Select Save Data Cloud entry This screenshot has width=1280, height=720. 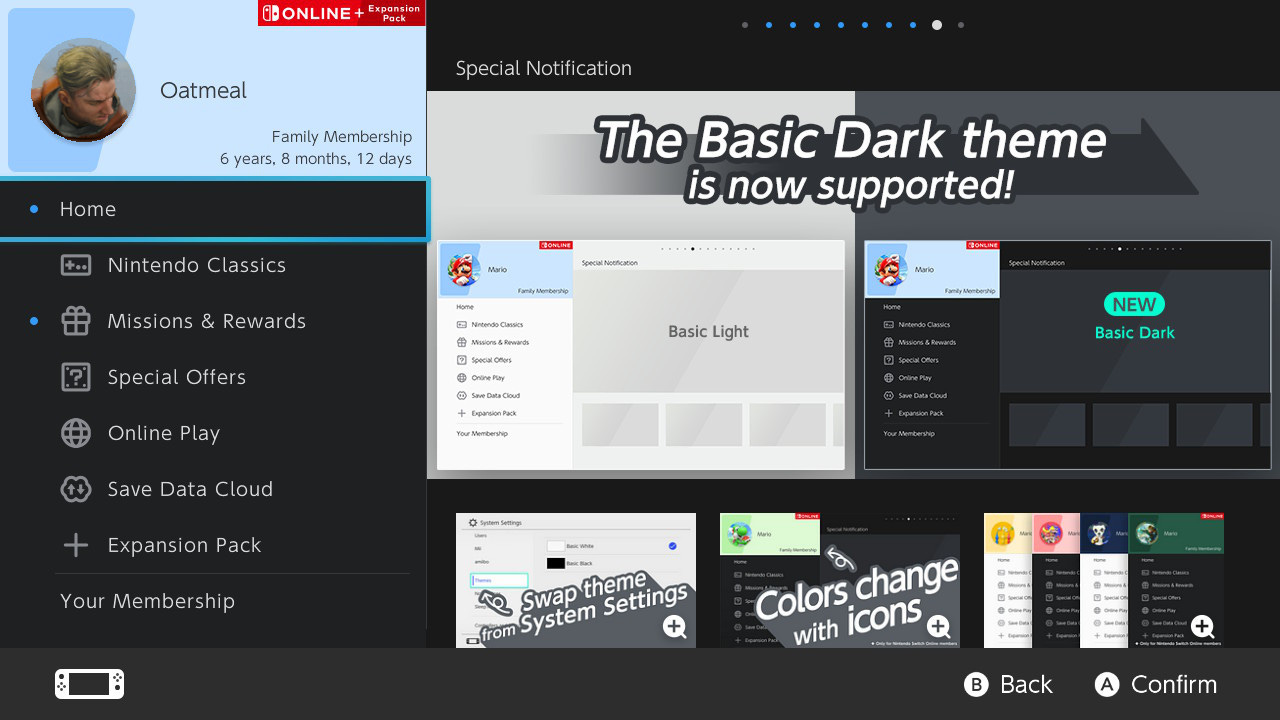[x=214, y=489]
